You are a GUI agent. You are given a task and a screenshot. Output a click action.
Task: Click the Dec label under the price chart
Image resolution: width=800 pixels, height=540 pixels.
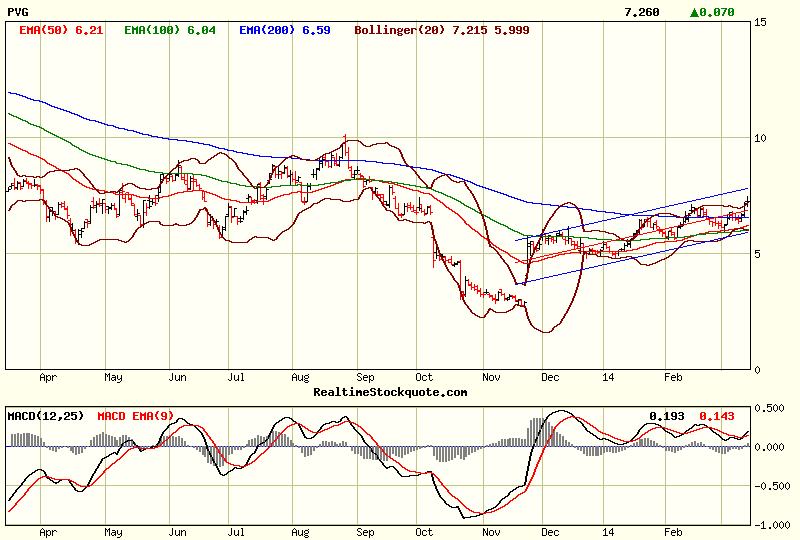550,378
